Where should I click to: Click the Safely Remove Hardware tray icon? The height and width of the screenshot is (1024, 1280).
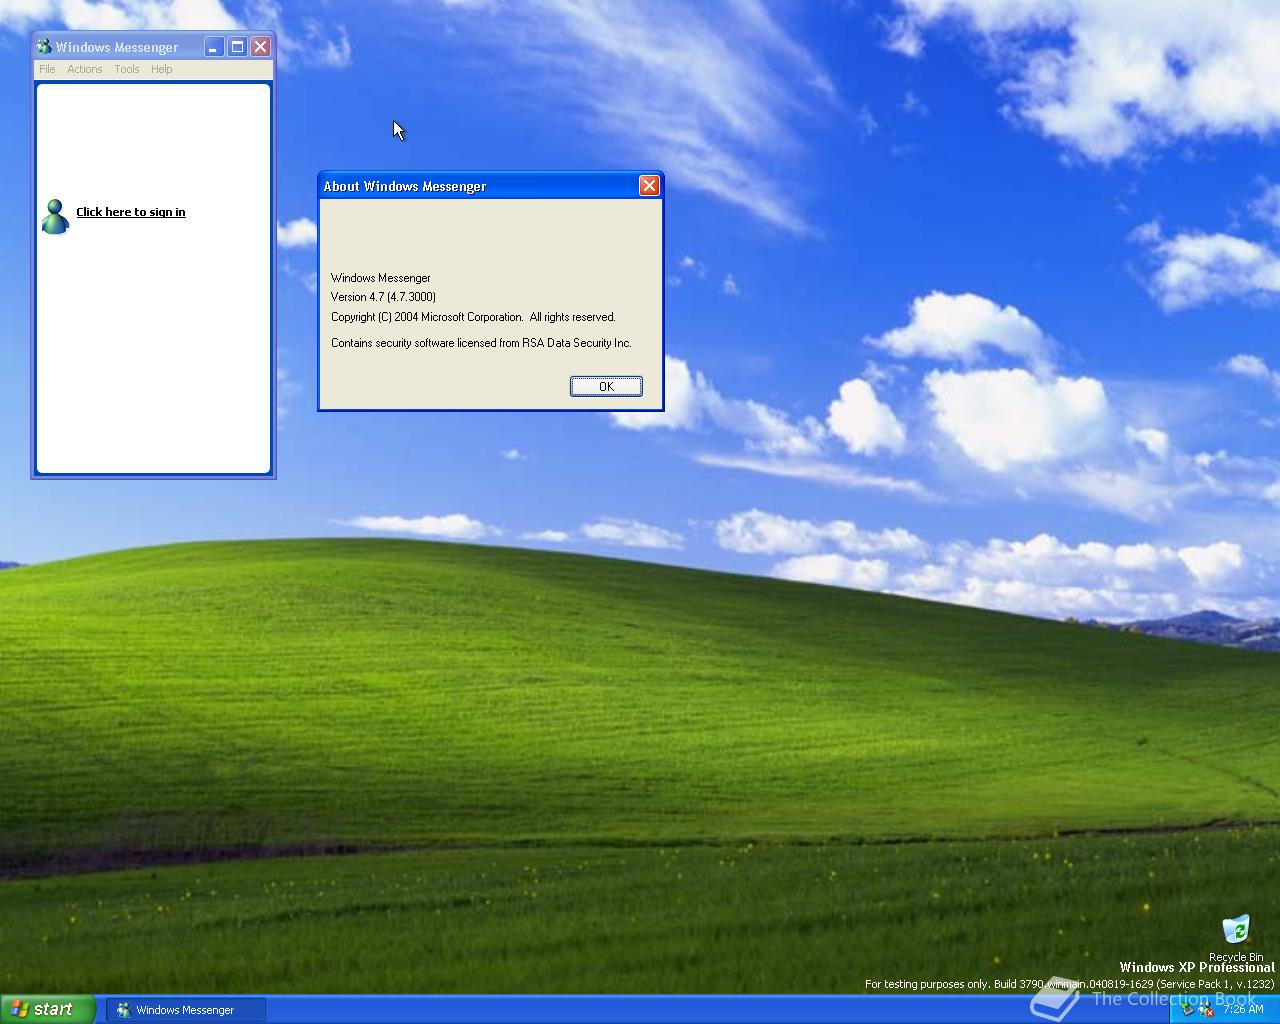(1188, 1010)
